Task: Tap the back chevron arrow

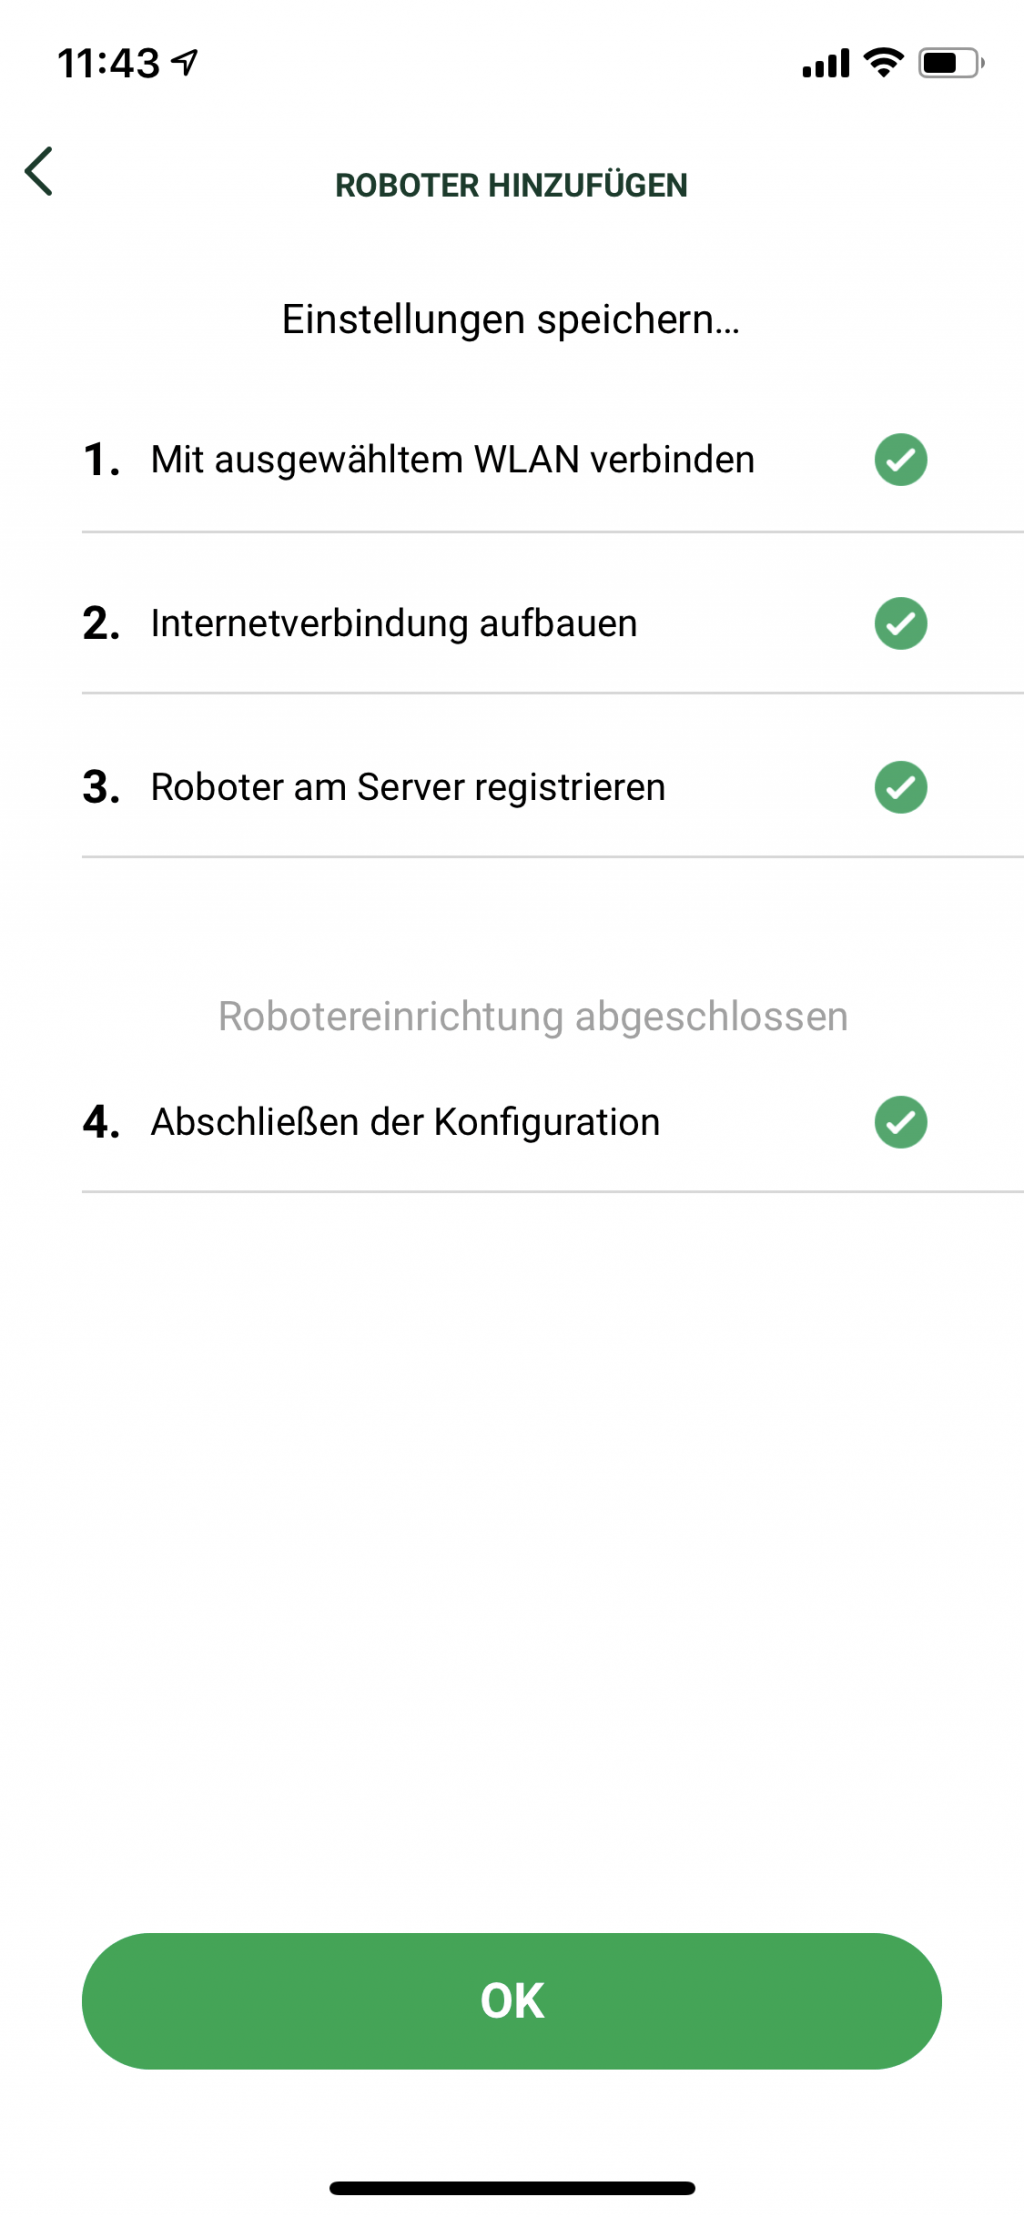Action: 40,171
